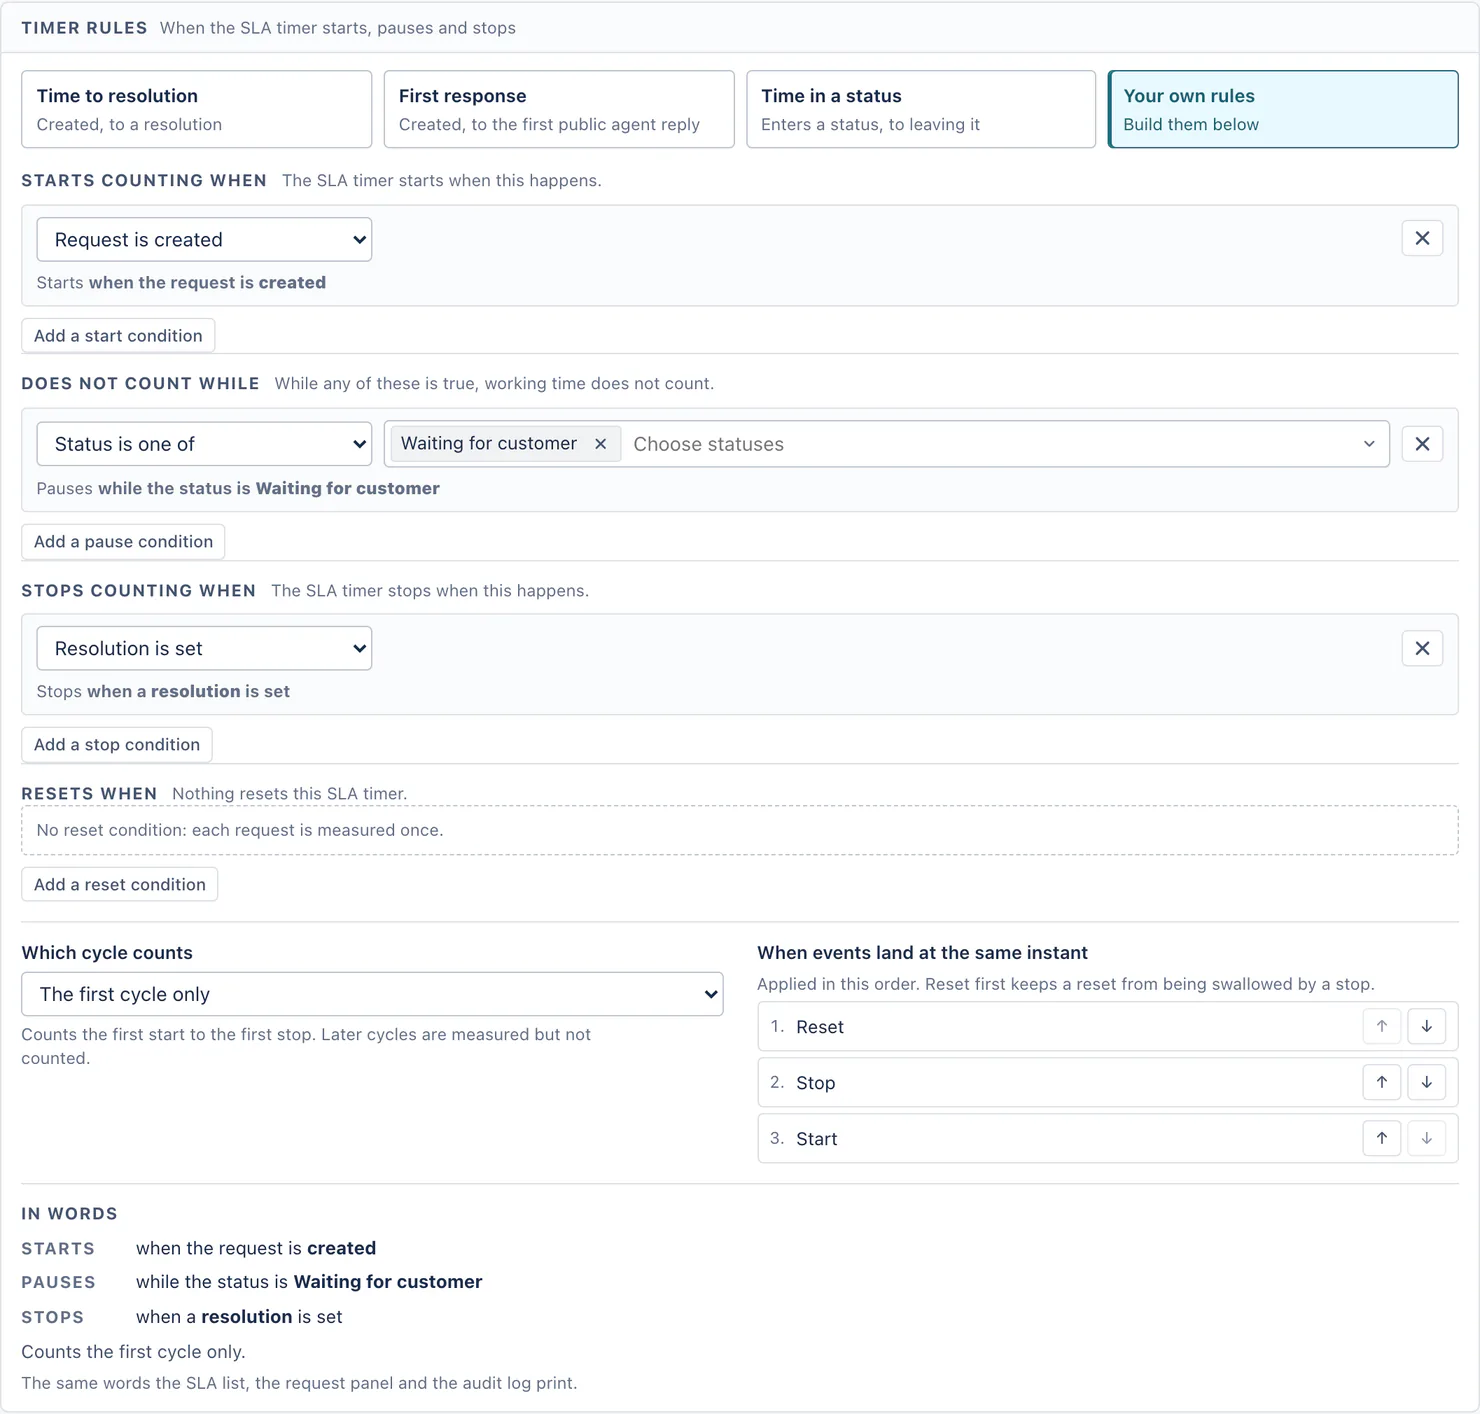Move Reset down in the event order

[x=1427, y=1026]
